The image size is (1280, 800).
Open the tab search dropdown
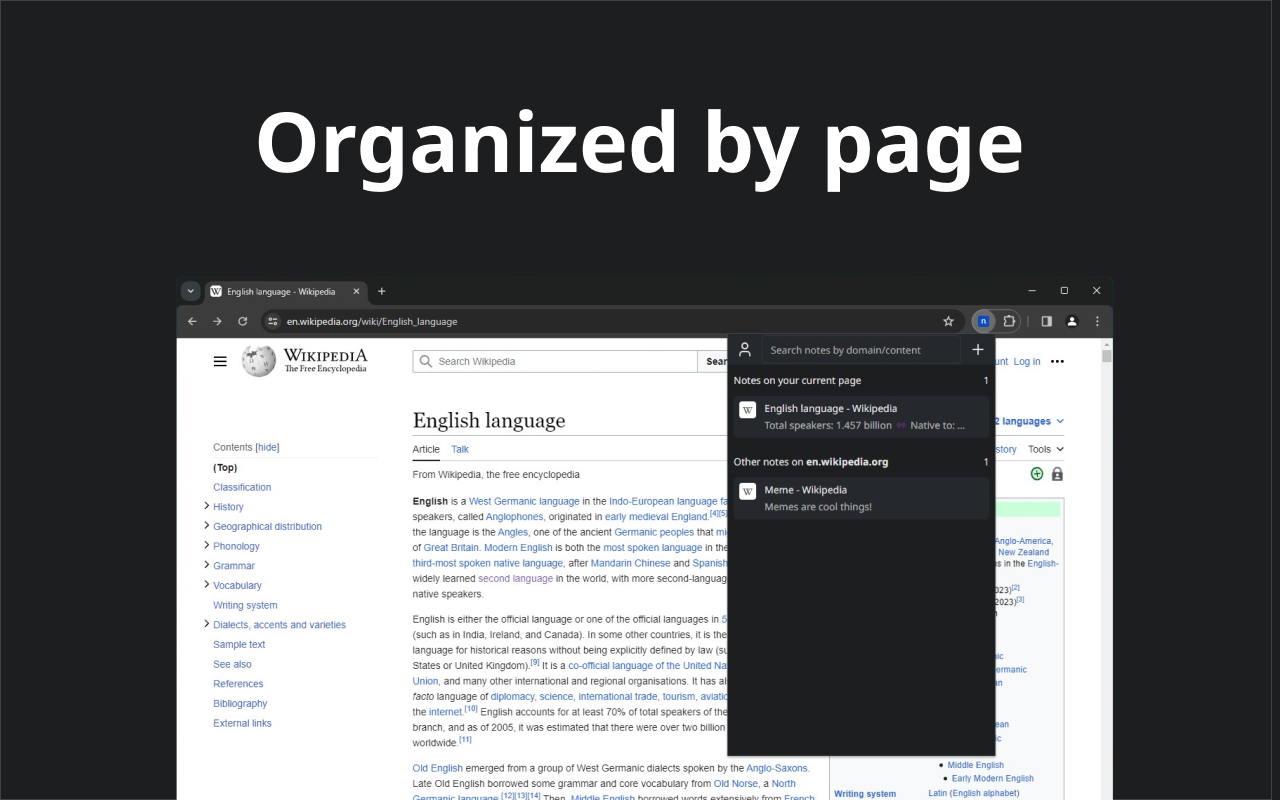[x=191, y=291]
